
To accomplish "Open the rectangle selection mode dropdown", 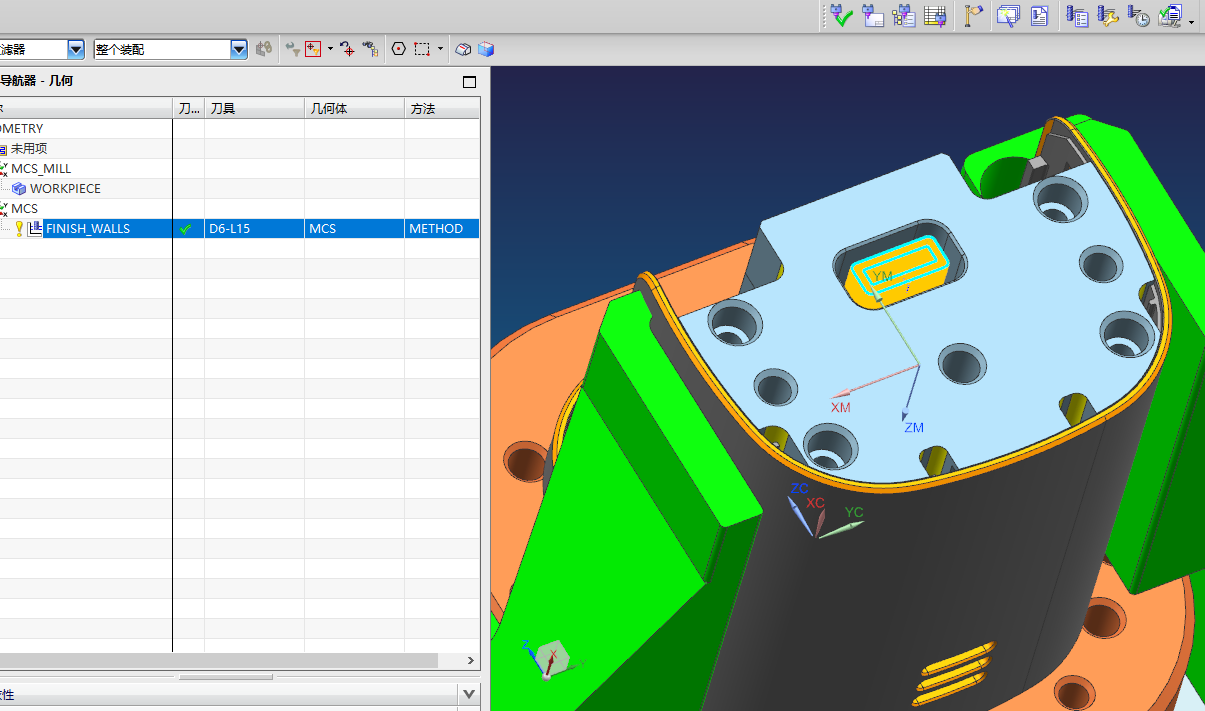I will pyautogui.click(x=440, y=49).
